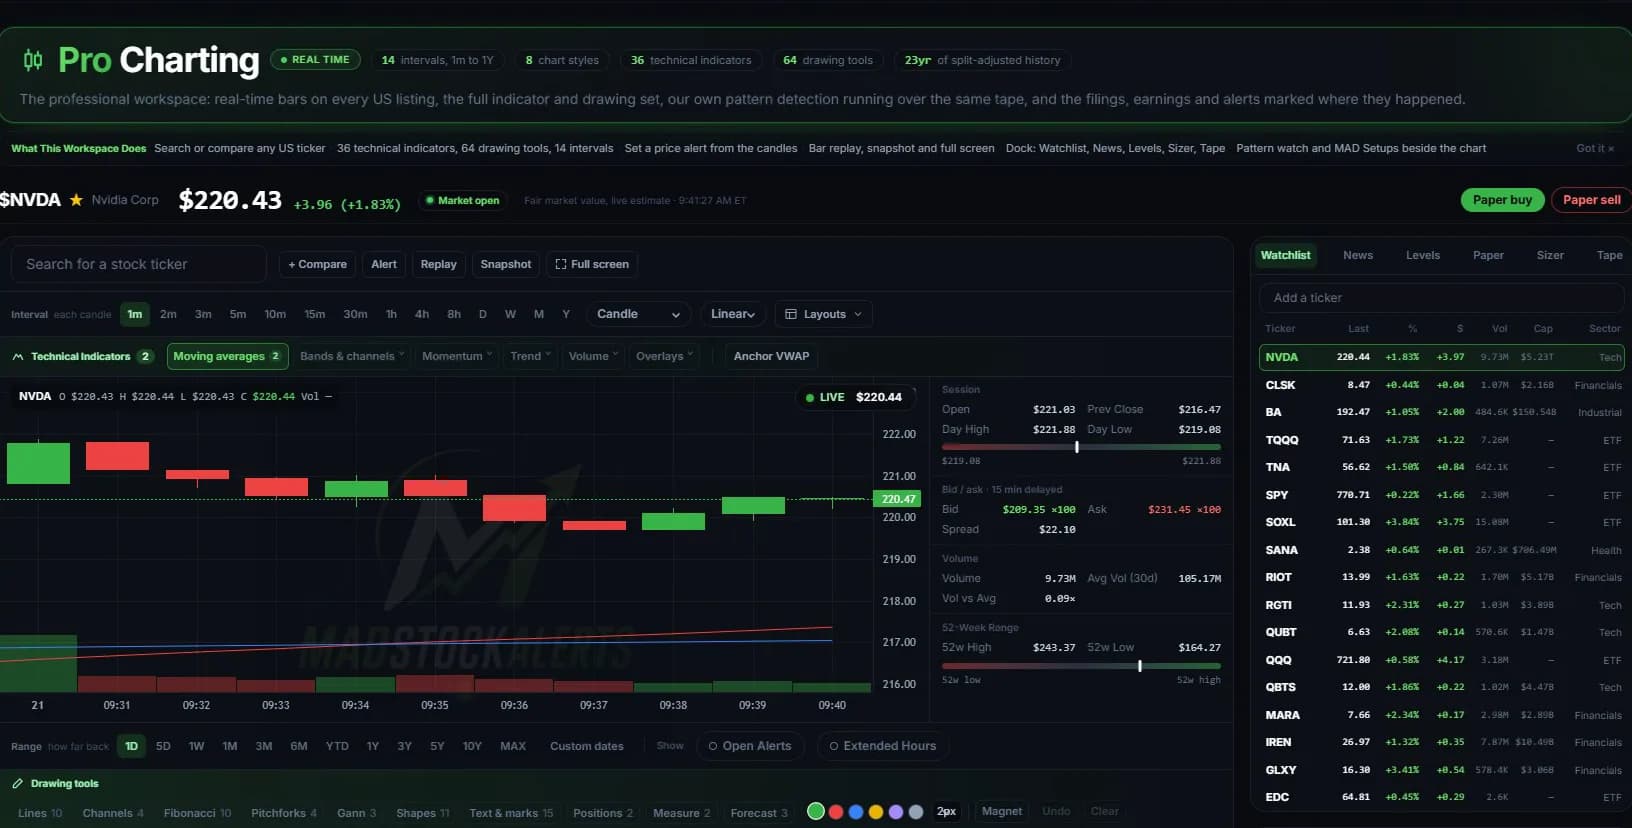This screenshot has width=1632, height=828.
Task: Open the Levels tab
Action: coord(1423,255)
